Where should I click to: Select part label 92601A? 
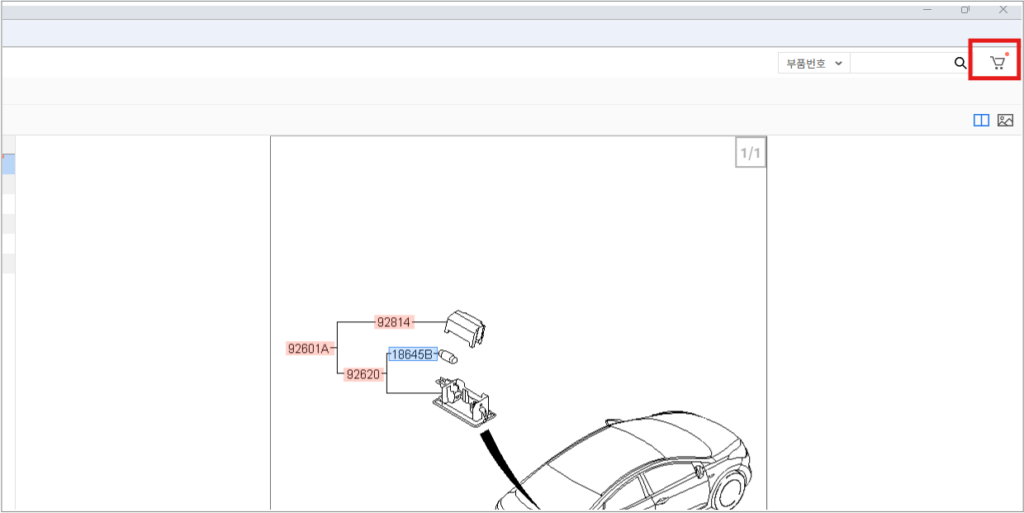(307, 349)
